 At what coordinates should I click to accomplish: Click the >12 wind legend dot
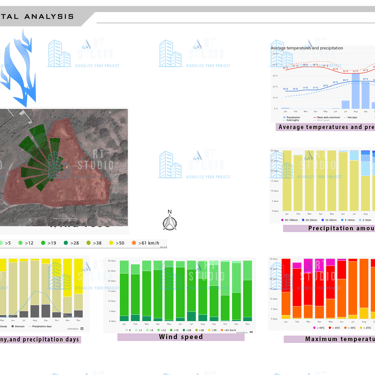coord(20,243)
